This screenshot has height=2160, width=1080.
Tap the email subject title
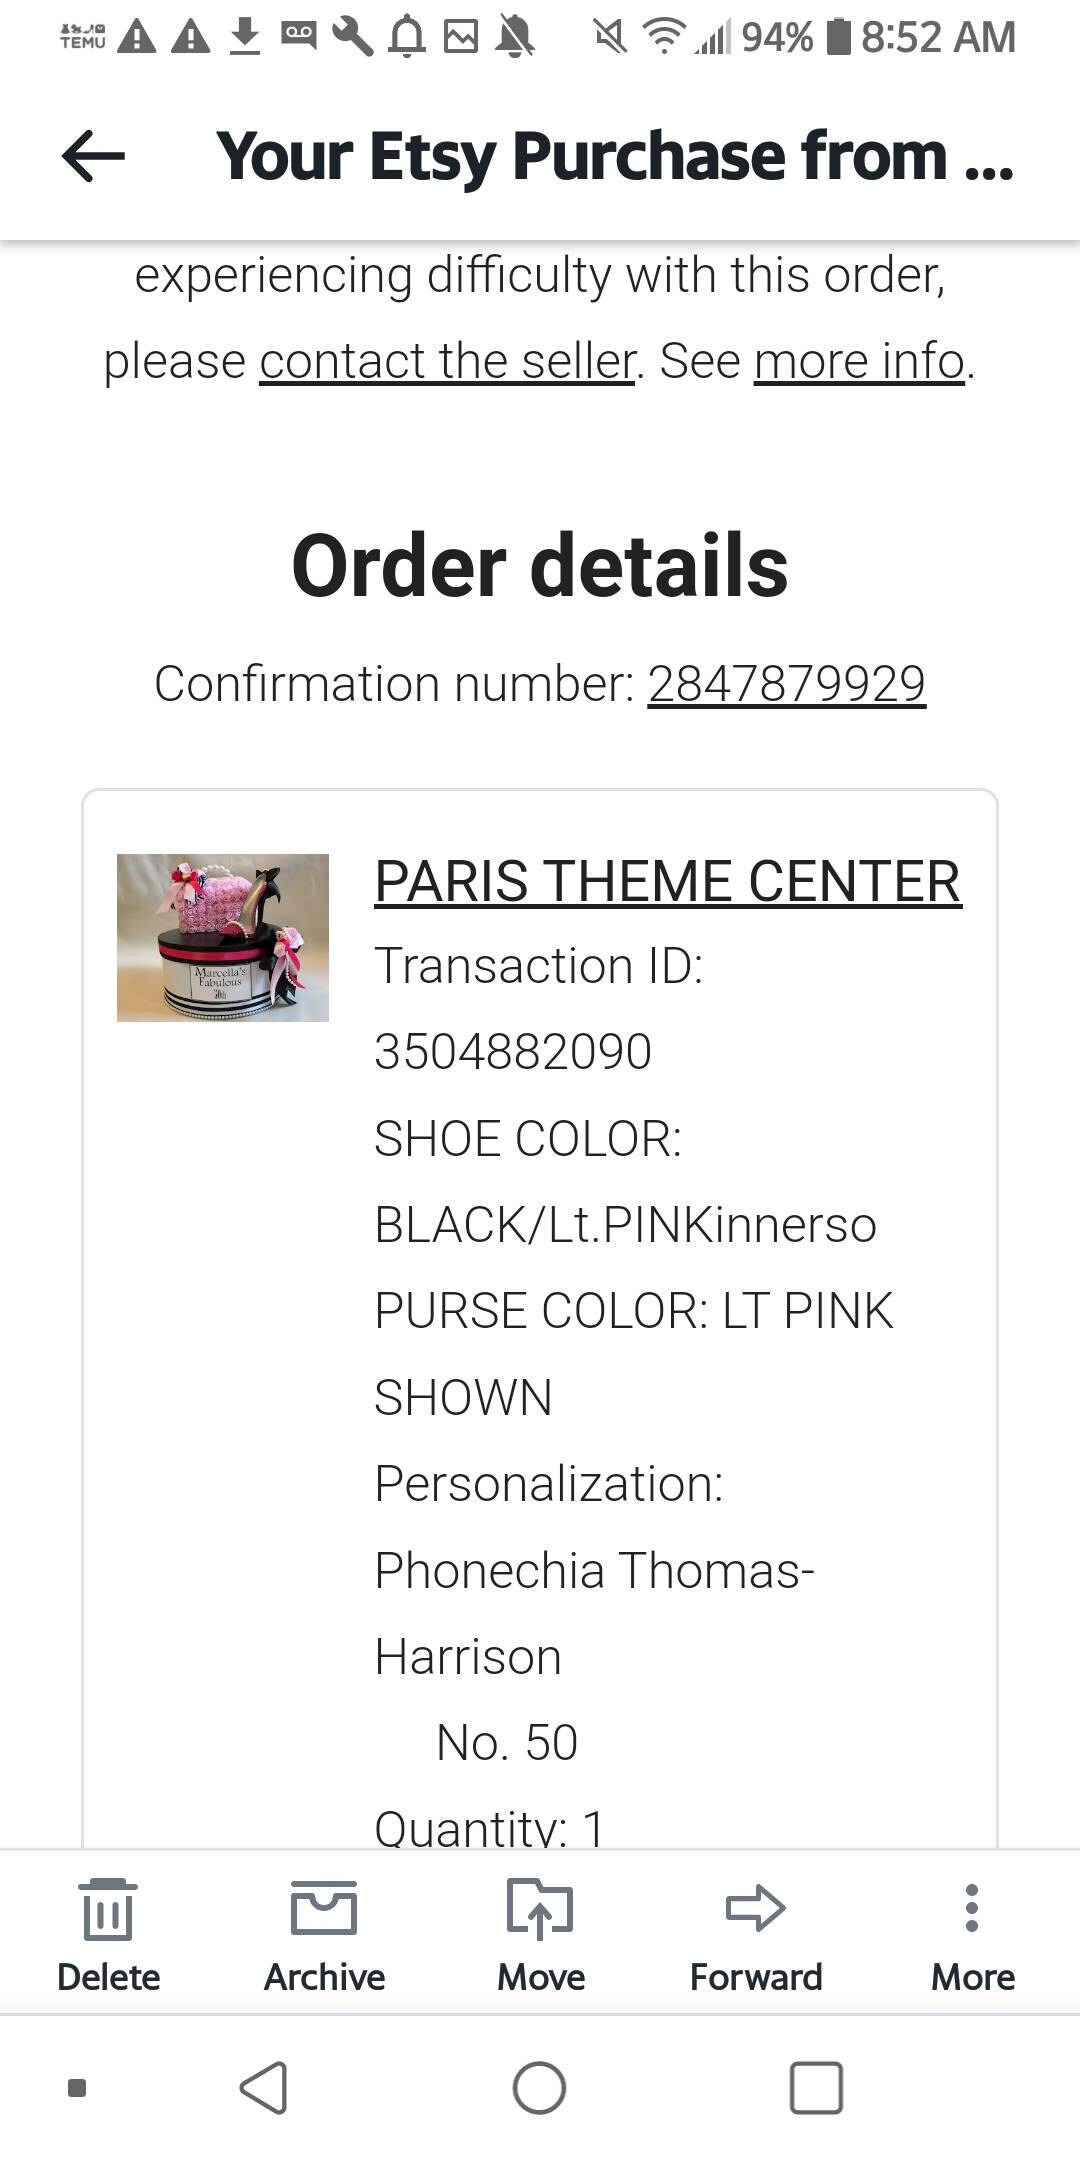point(615,157)
